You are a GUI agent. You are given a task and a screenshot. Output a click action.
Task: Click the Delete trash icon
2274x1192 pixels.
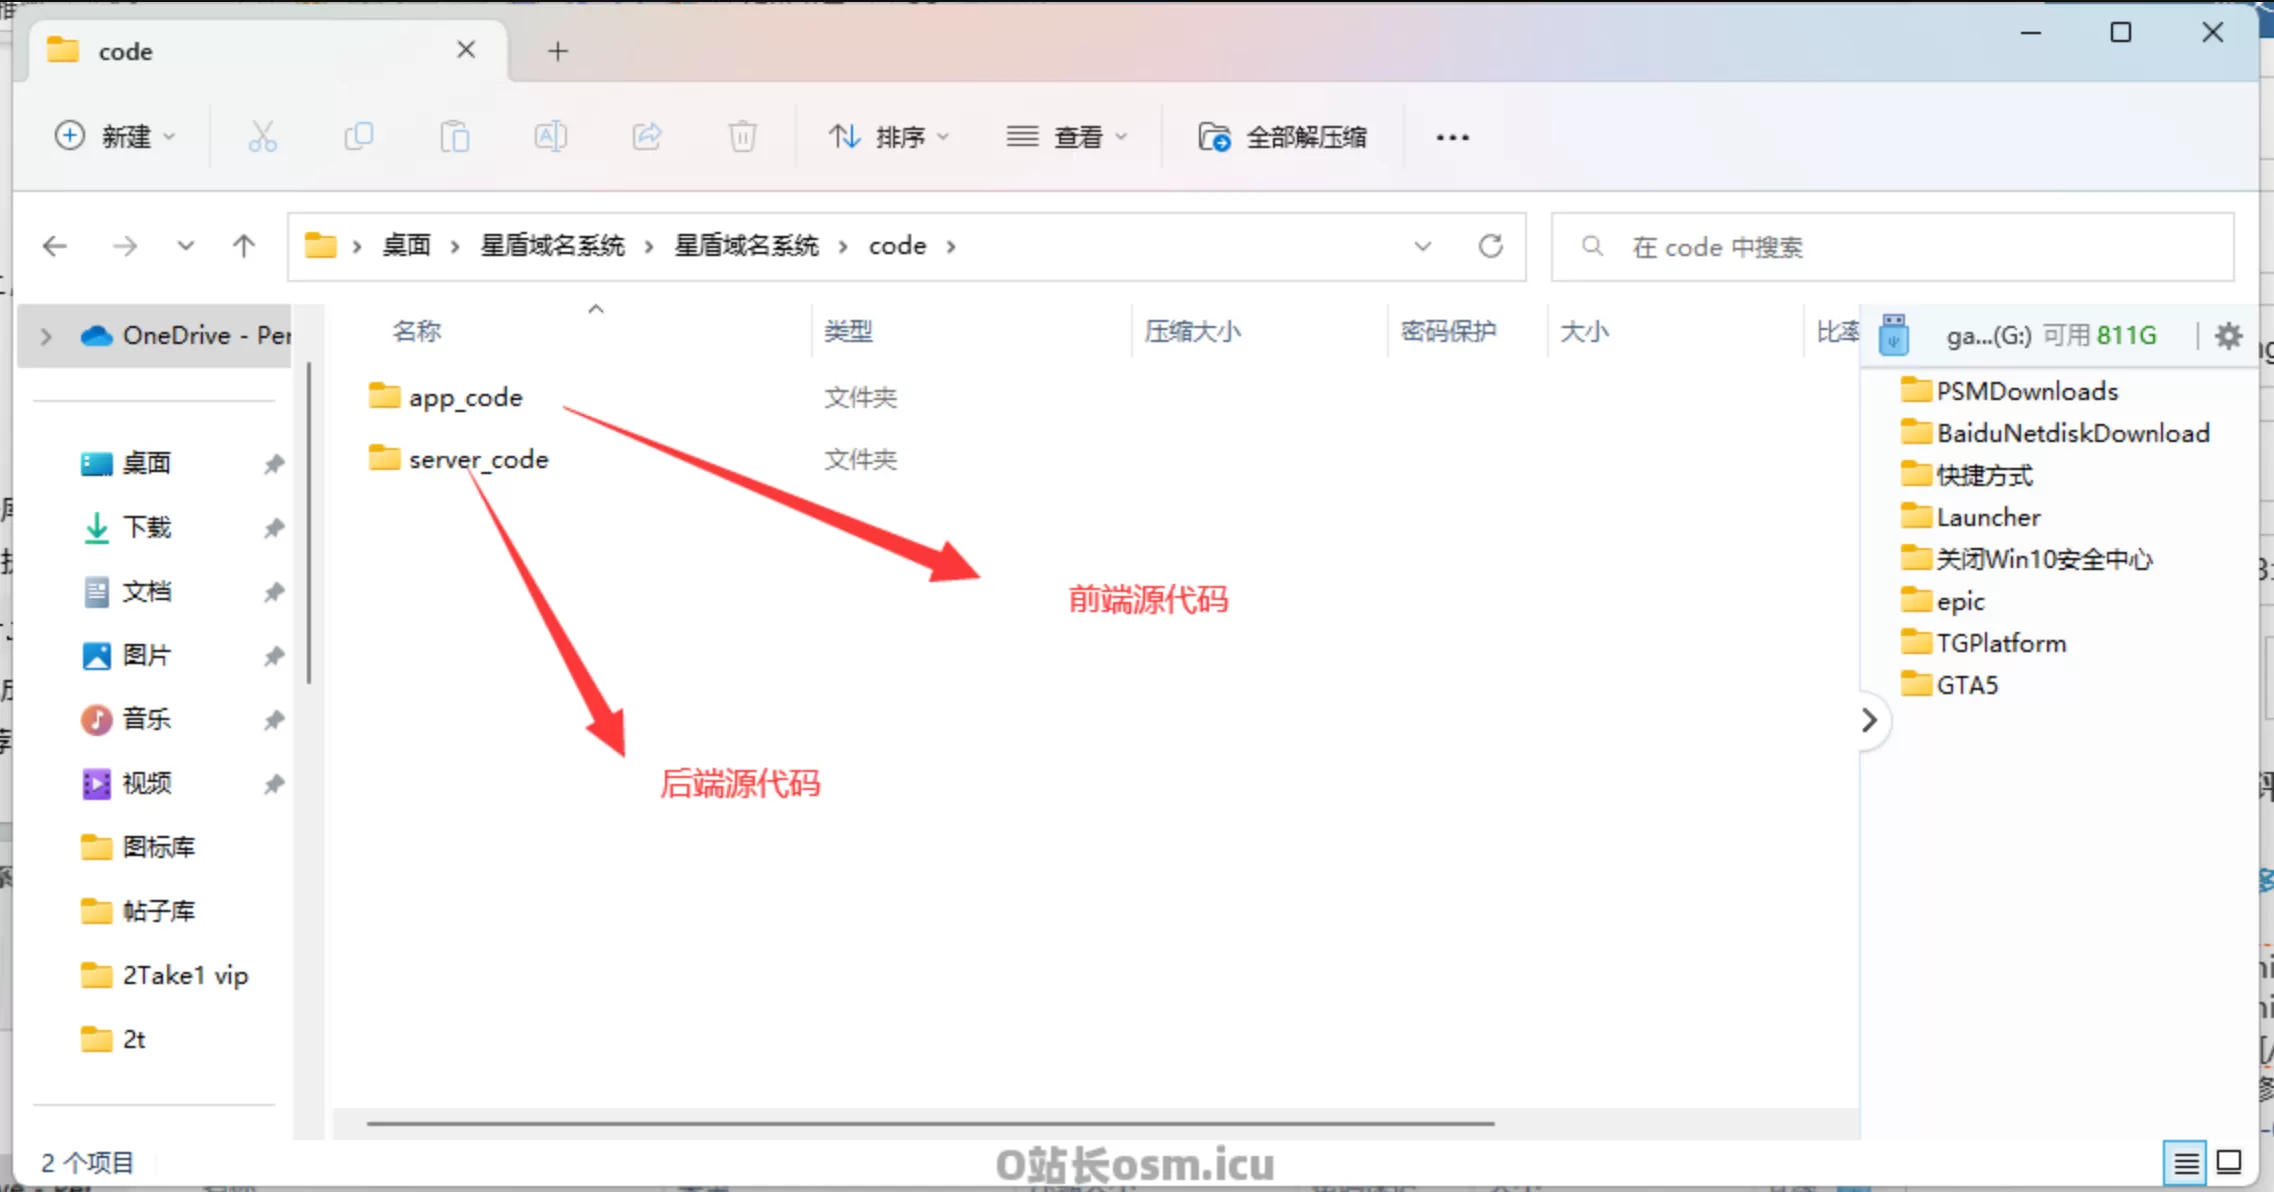tap(742, 137)
